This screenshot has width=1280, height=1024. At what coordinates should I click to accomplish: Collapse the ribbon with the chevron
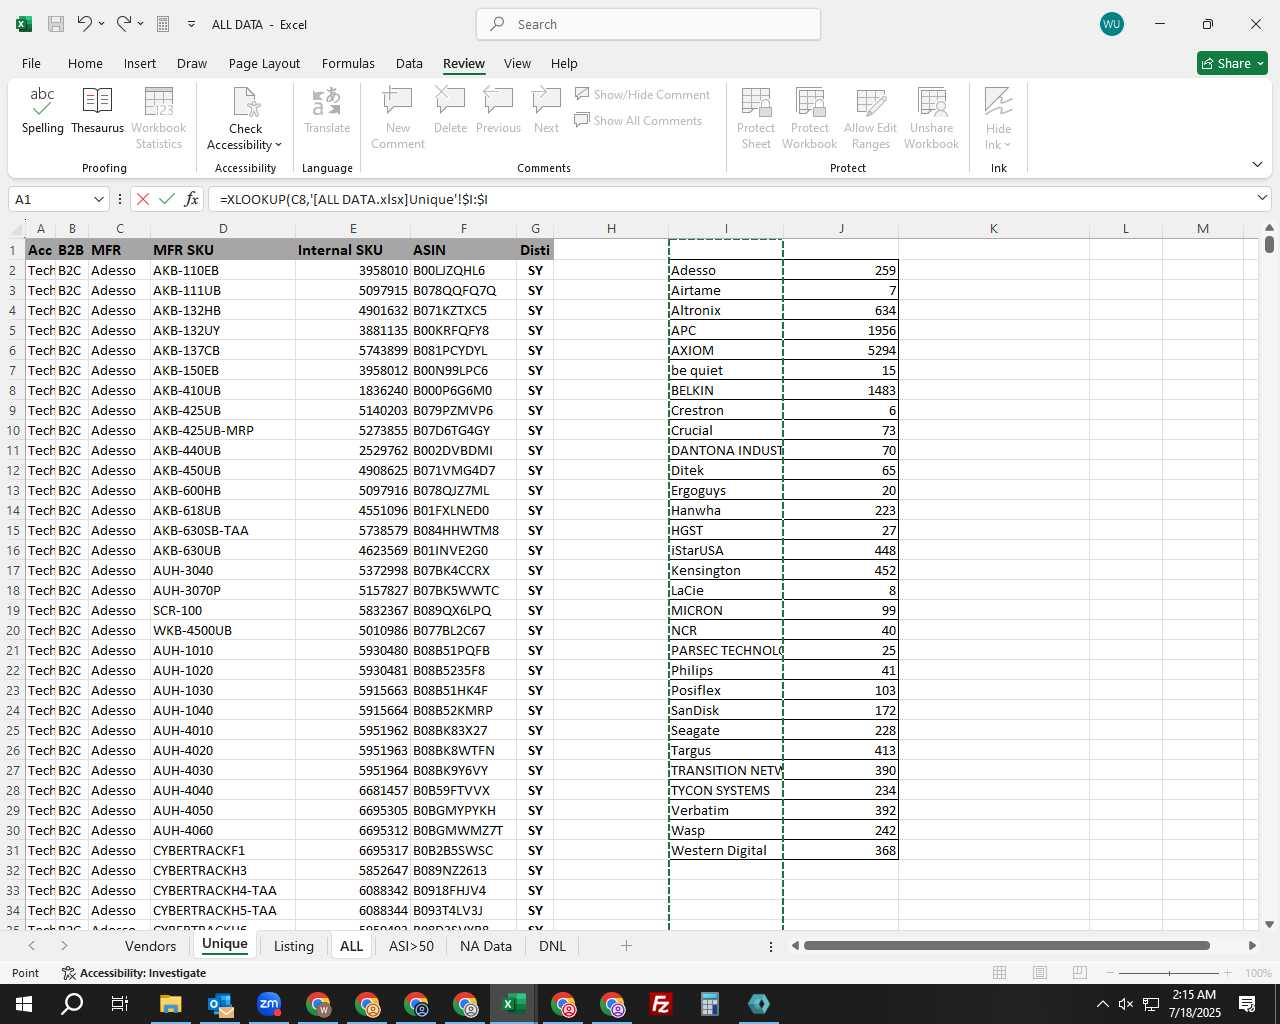coord(1257,165)
